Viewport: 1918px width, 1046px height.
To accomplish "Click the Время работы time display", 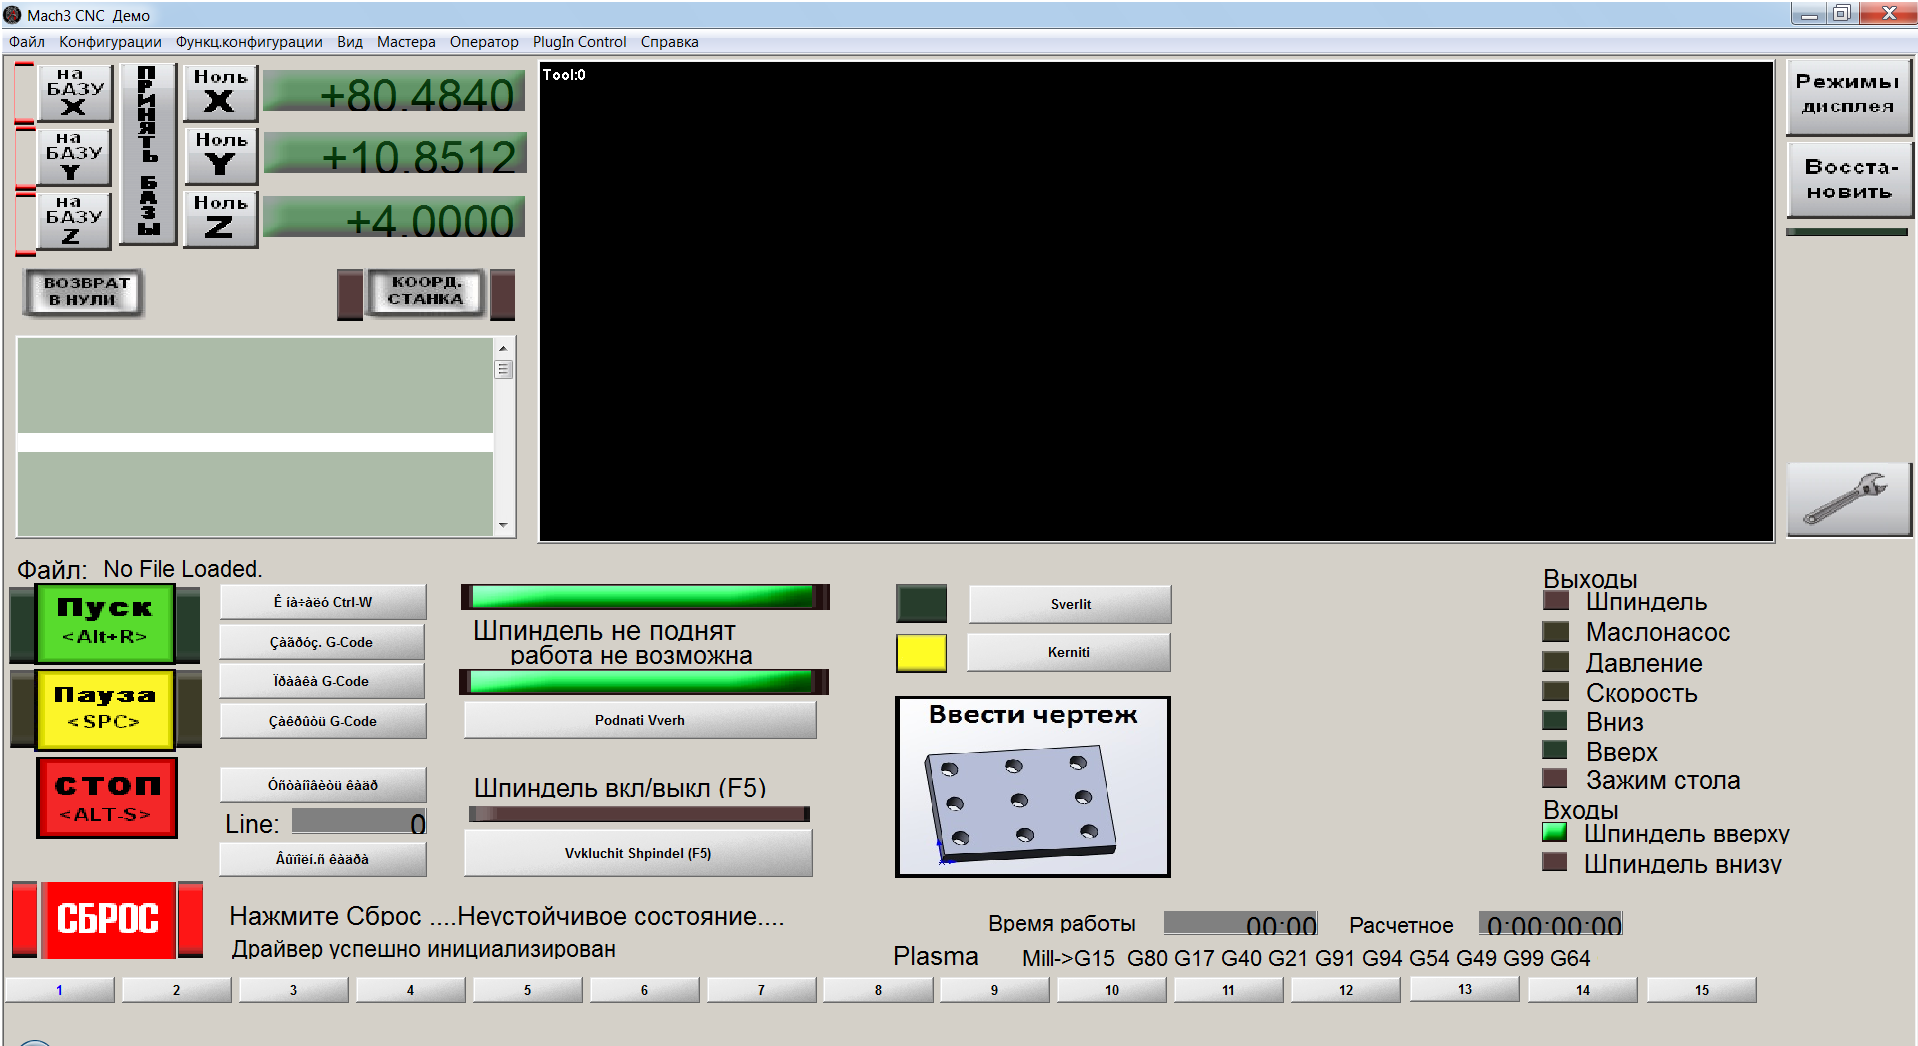I will coord(1241,924).
